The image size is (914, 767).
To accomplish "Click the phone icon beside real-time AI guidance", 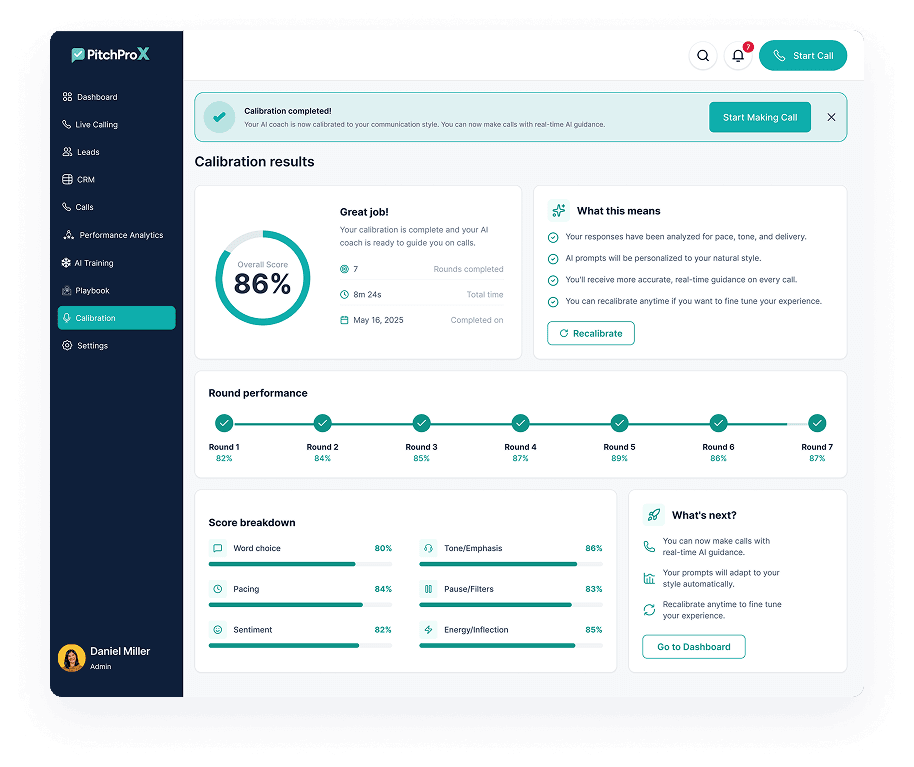I will coord(649,546).
